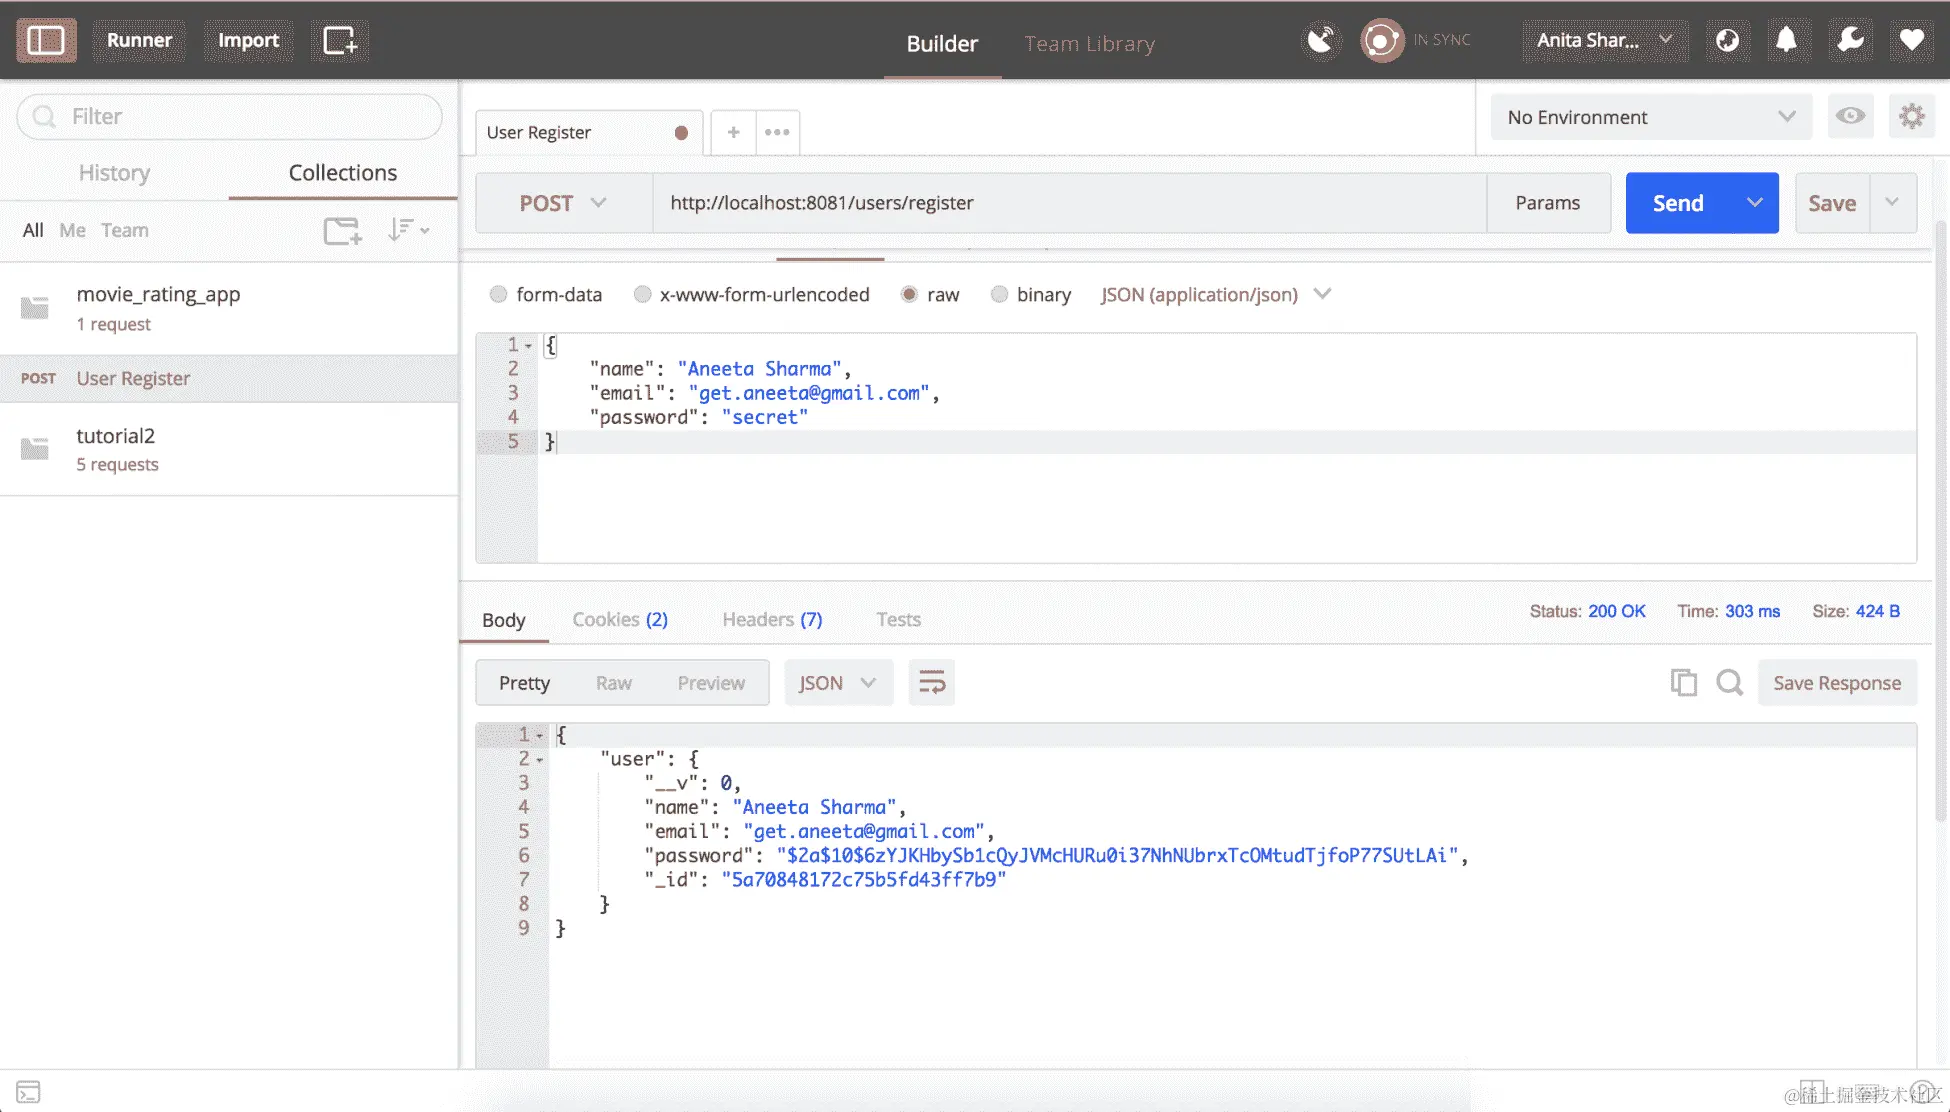Select x-www-form-urlencoded body type

pyautogui.click(x=642, y=294)
